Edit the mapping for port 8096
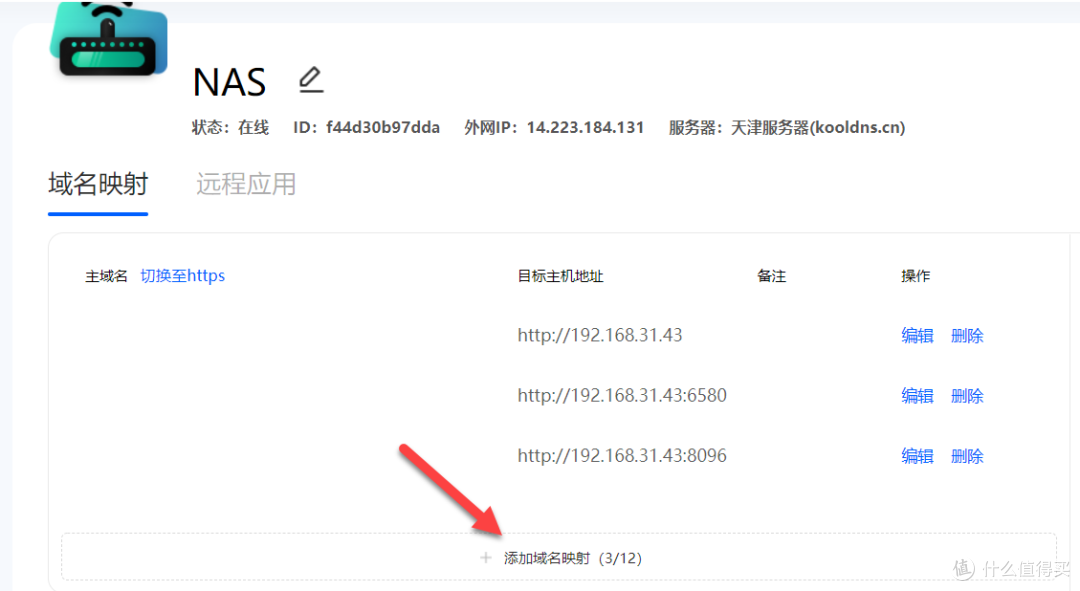The height and width of the screenshot is (591, 1080). (x=917, y=456)
